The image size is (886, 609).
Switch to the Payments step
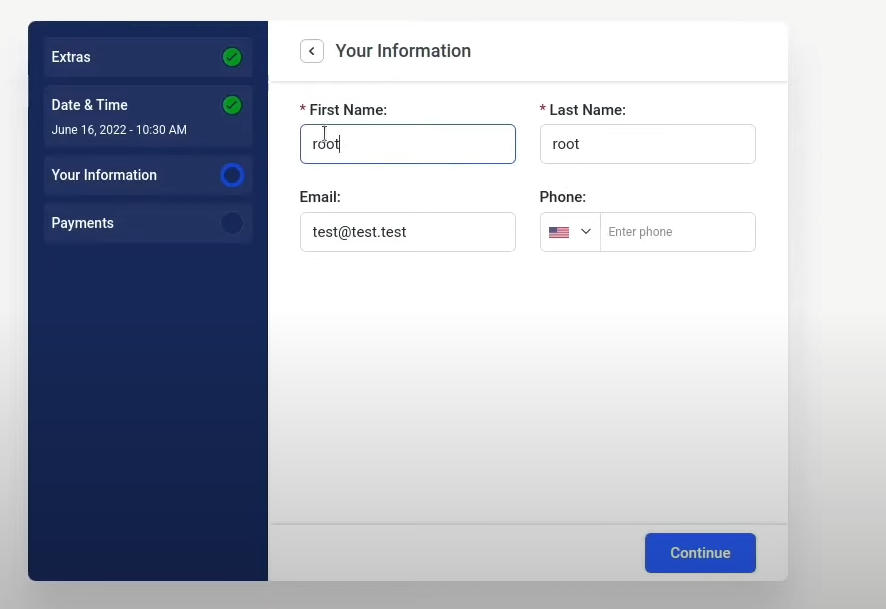coord(130,223)
